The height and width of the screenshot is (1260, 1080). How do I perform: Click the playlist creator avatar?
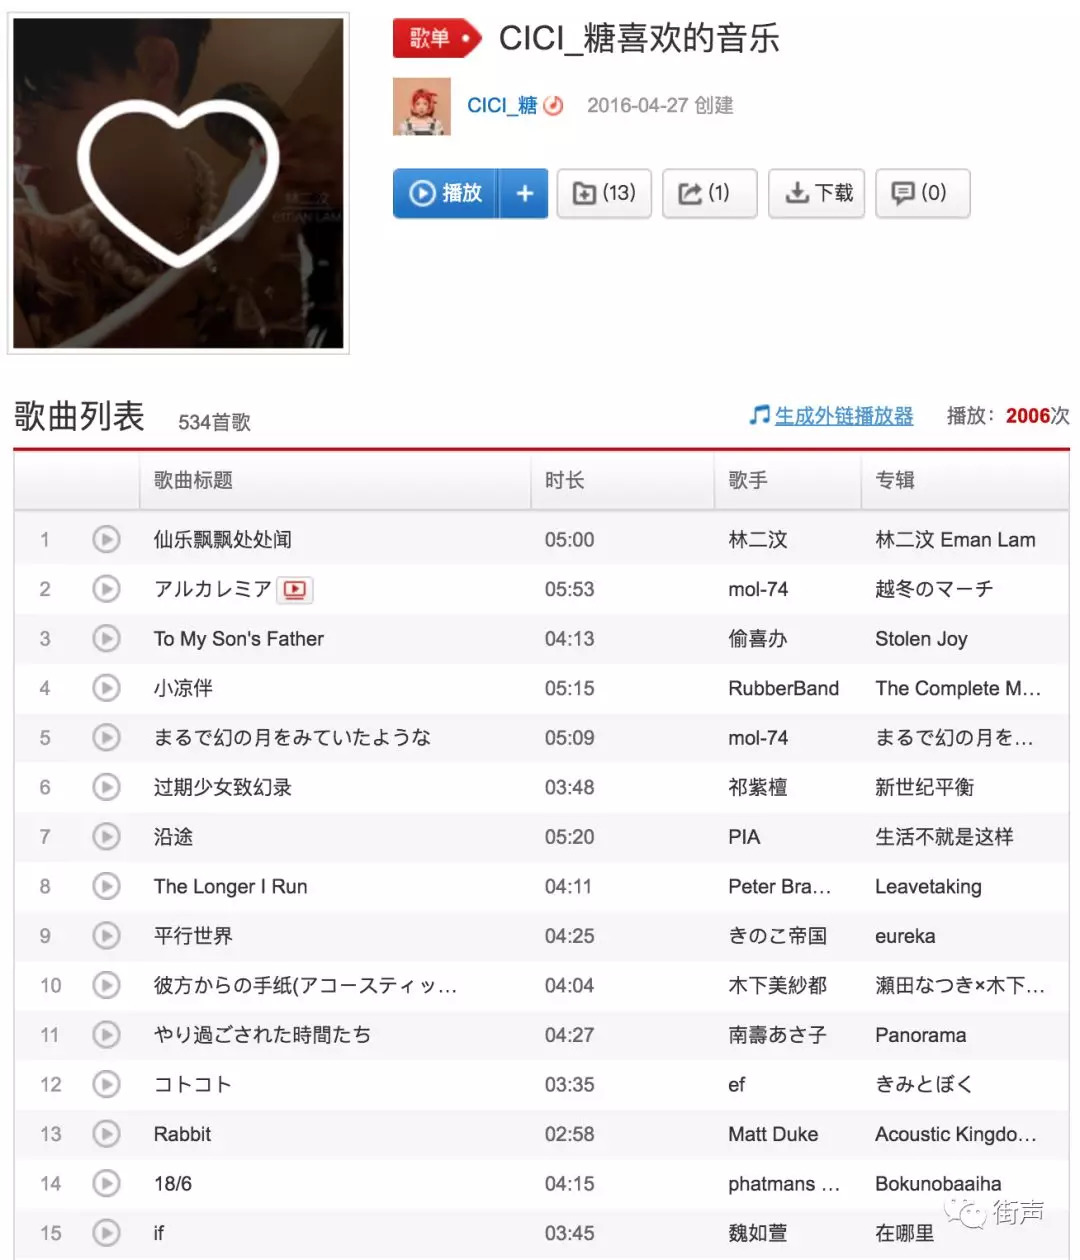click(422, 106)
